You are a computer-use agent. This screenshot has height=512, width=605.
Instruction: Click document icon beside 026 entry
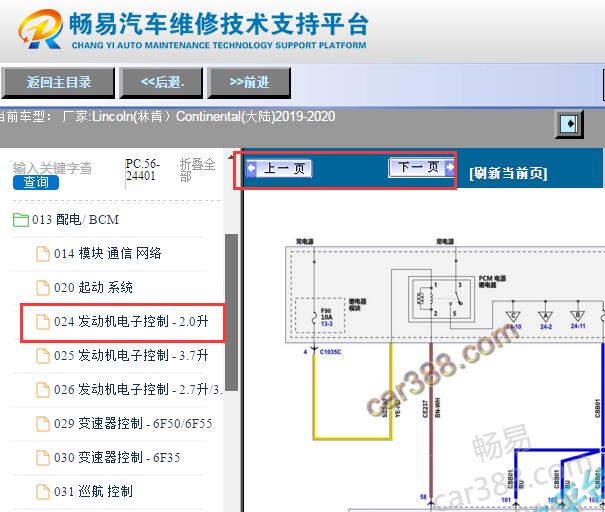(x=43, y=390)
